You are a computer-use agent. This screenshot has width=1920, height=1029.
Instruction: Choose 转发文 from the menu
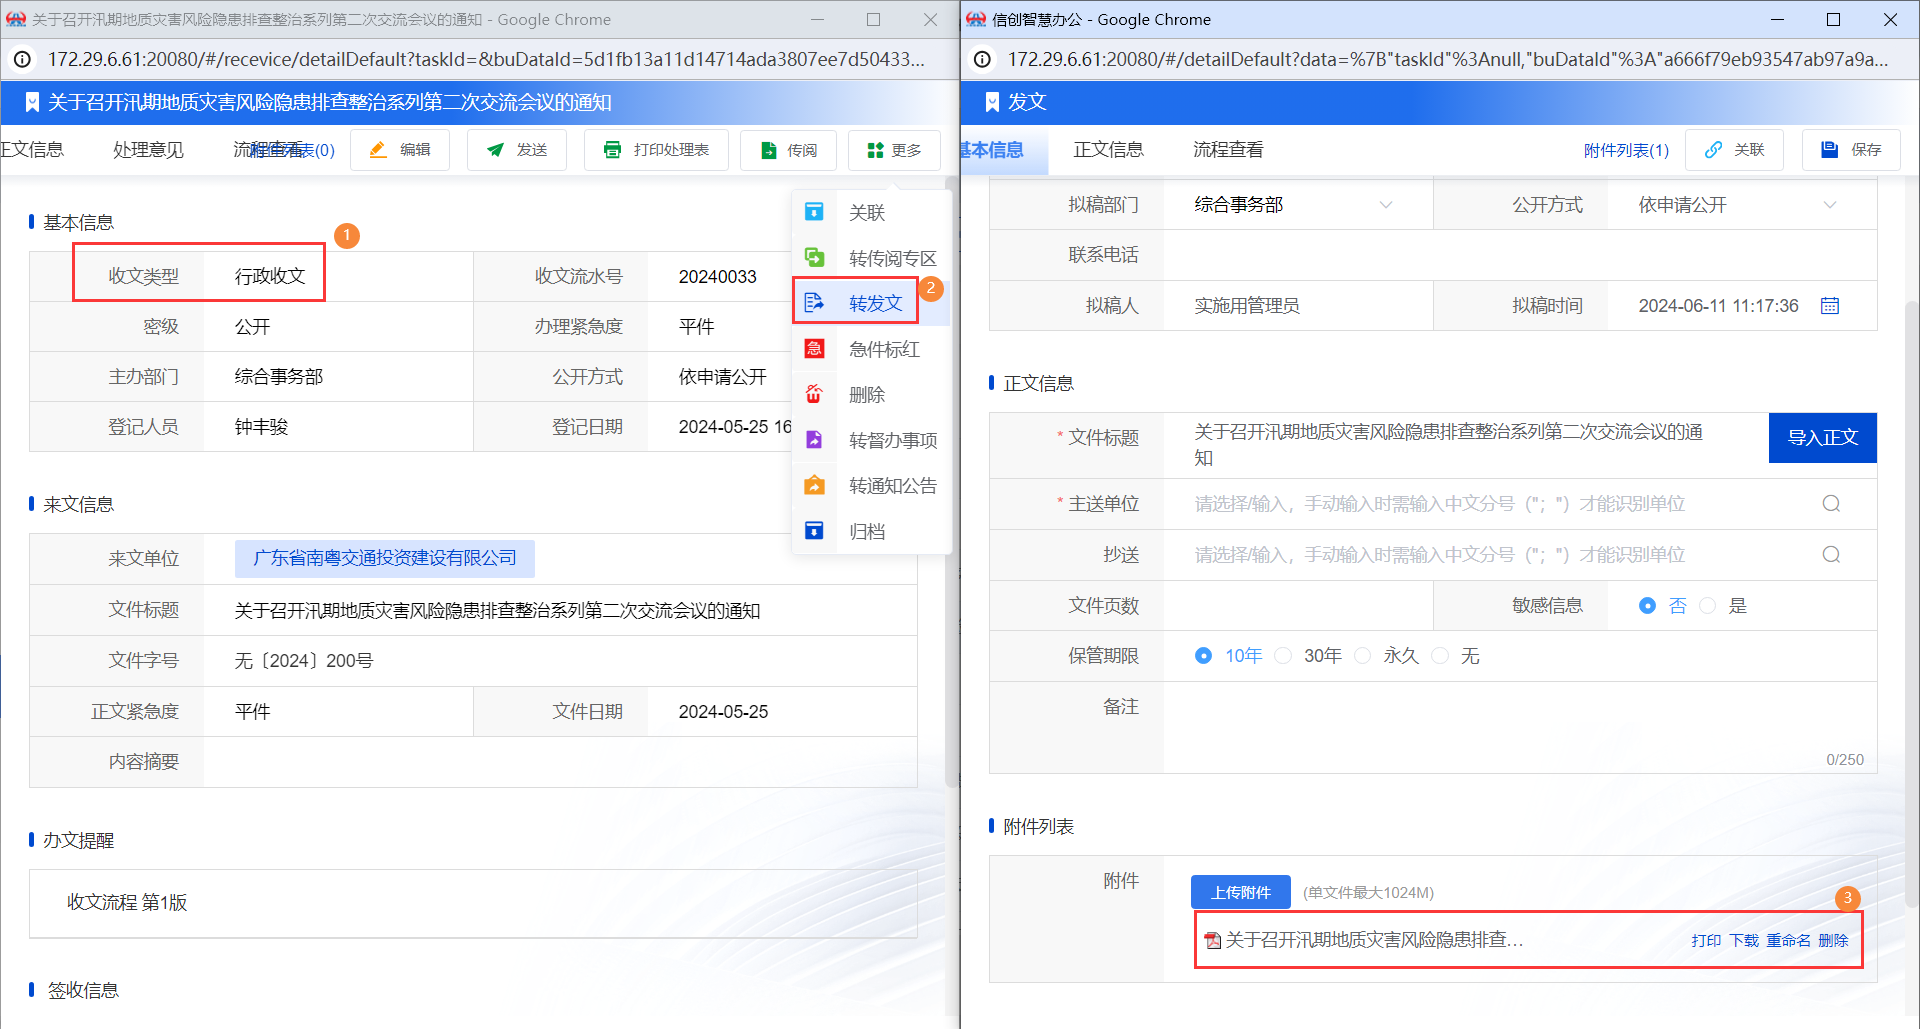click(x=870, y=303)
